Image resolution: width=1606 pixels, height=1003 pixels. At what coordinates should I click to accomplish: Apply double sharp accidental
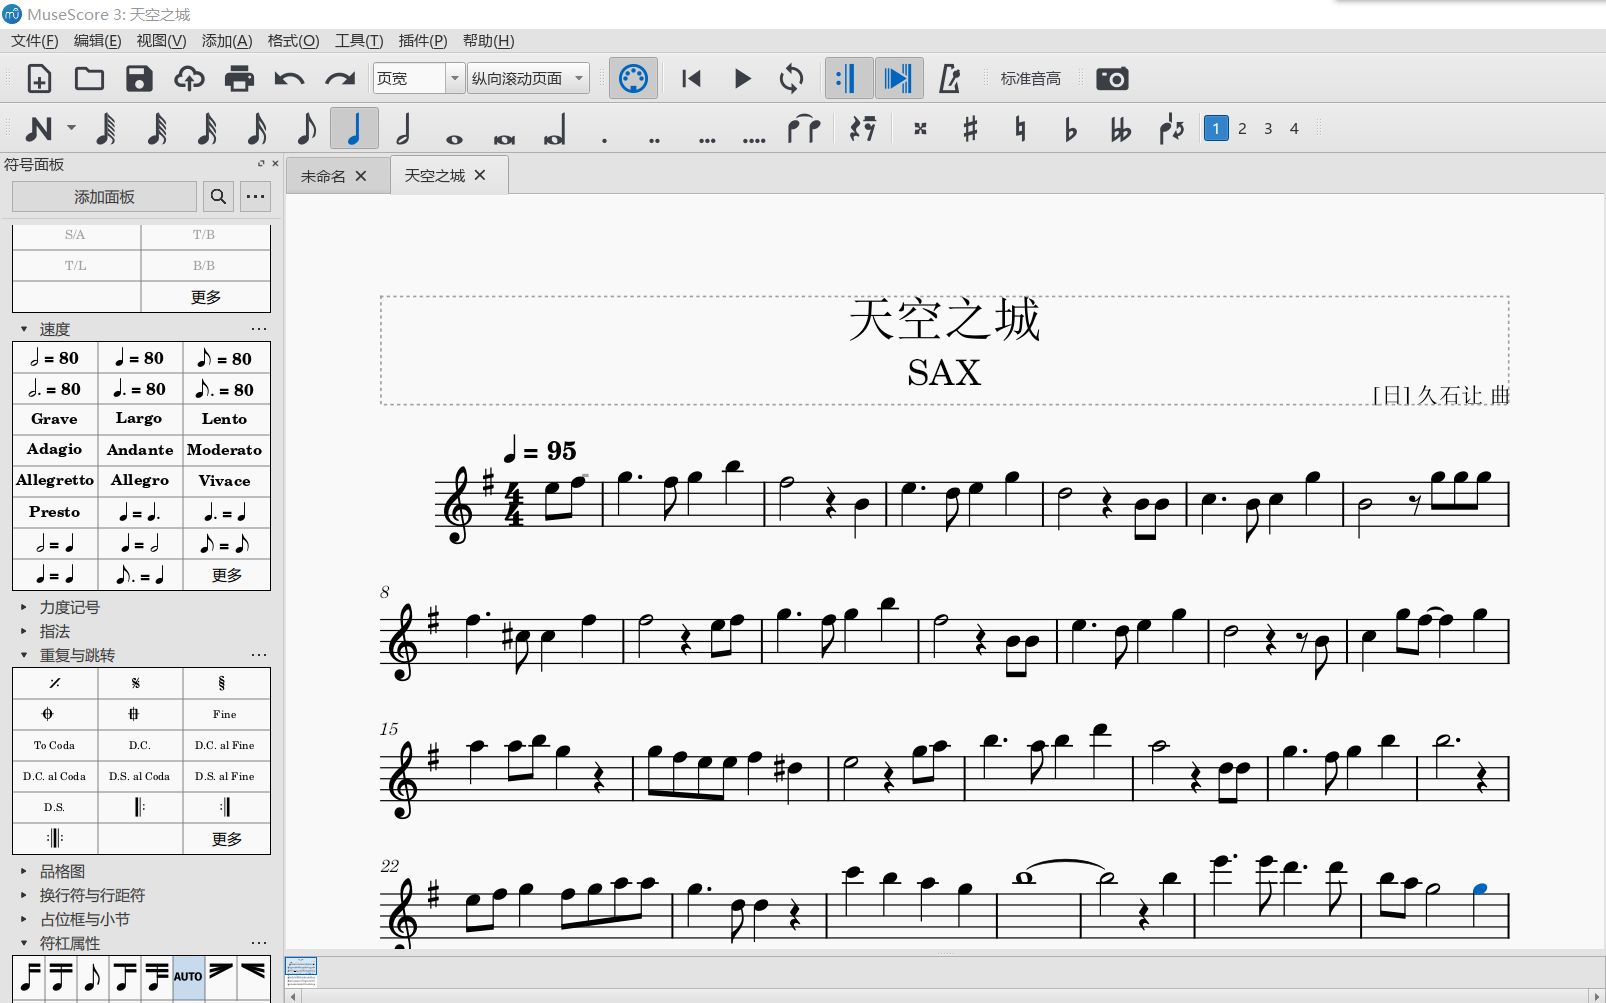[920, 128]
